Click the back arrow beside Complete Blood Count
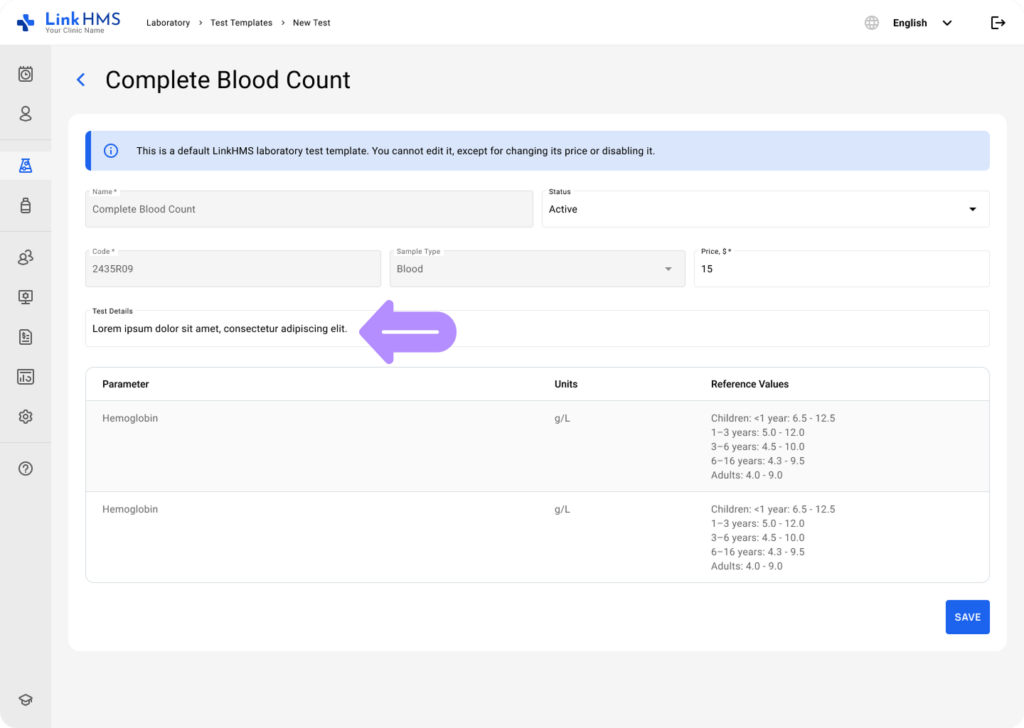 click(x=80, y=79)
